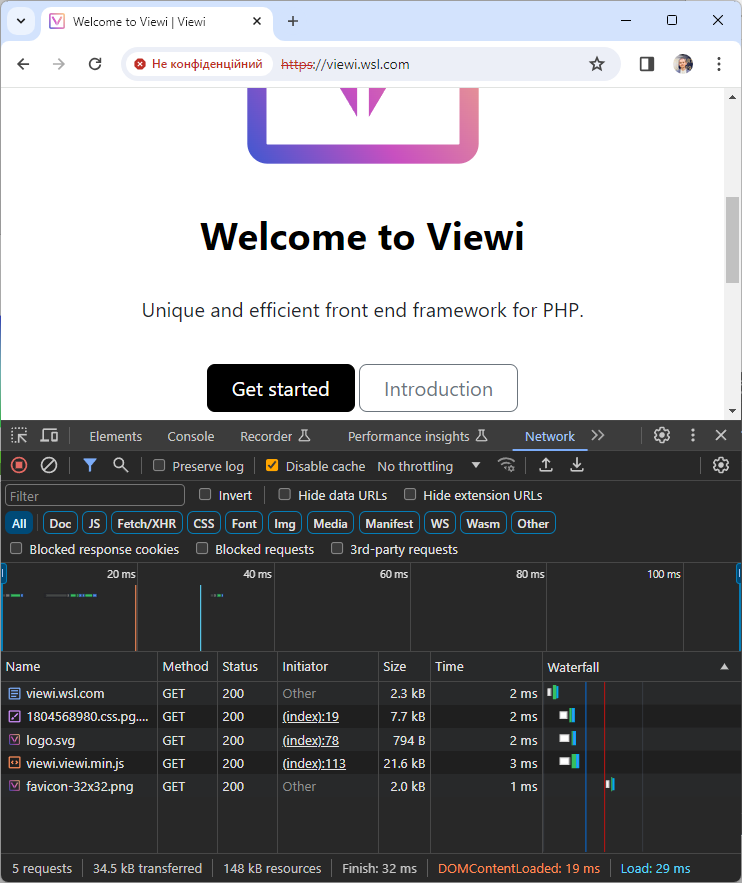
Task: Toggle the device toolbar icon
Action: coord(49,435)
